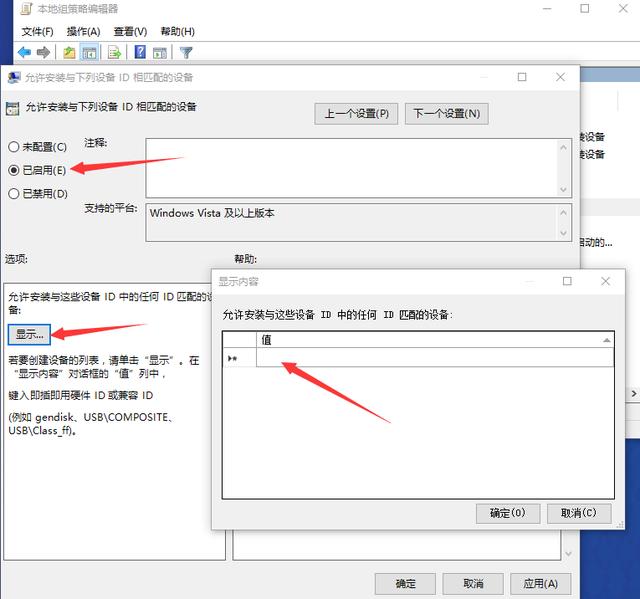
Task: Open the 查看(V) menu
Action: pos(130,31)
